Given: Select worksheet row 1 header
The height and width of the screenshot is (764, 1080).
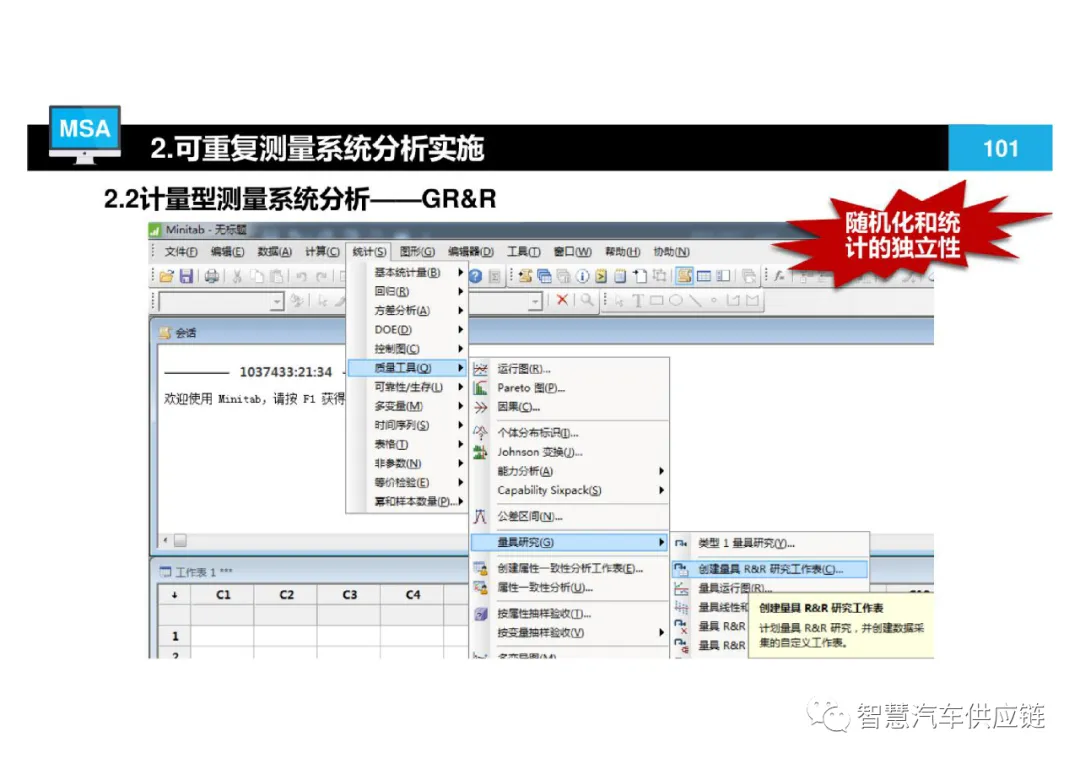Looking at the screenshot, I should coord(174,636).
